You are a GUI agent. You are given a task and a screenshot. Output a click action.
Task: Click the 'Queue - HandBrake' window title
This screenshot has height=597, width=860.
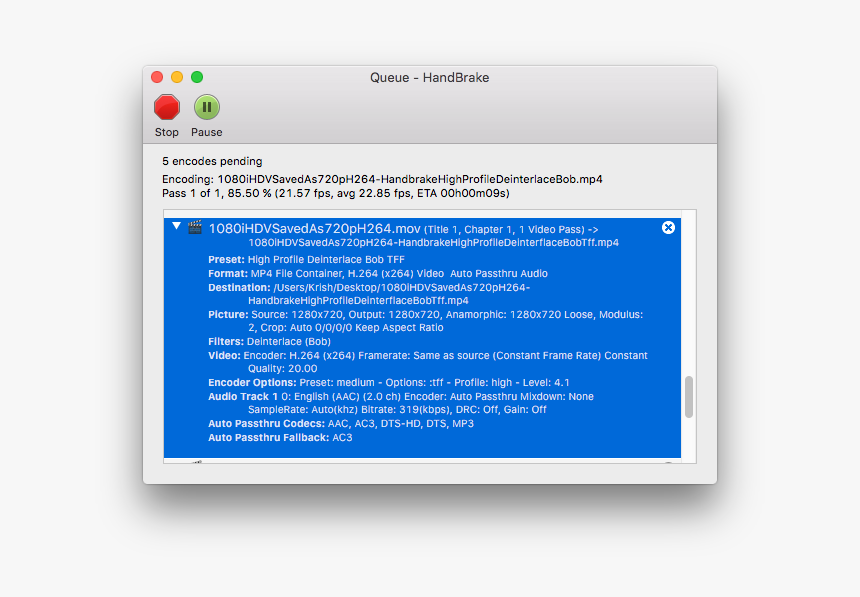[x=429, y=77]
